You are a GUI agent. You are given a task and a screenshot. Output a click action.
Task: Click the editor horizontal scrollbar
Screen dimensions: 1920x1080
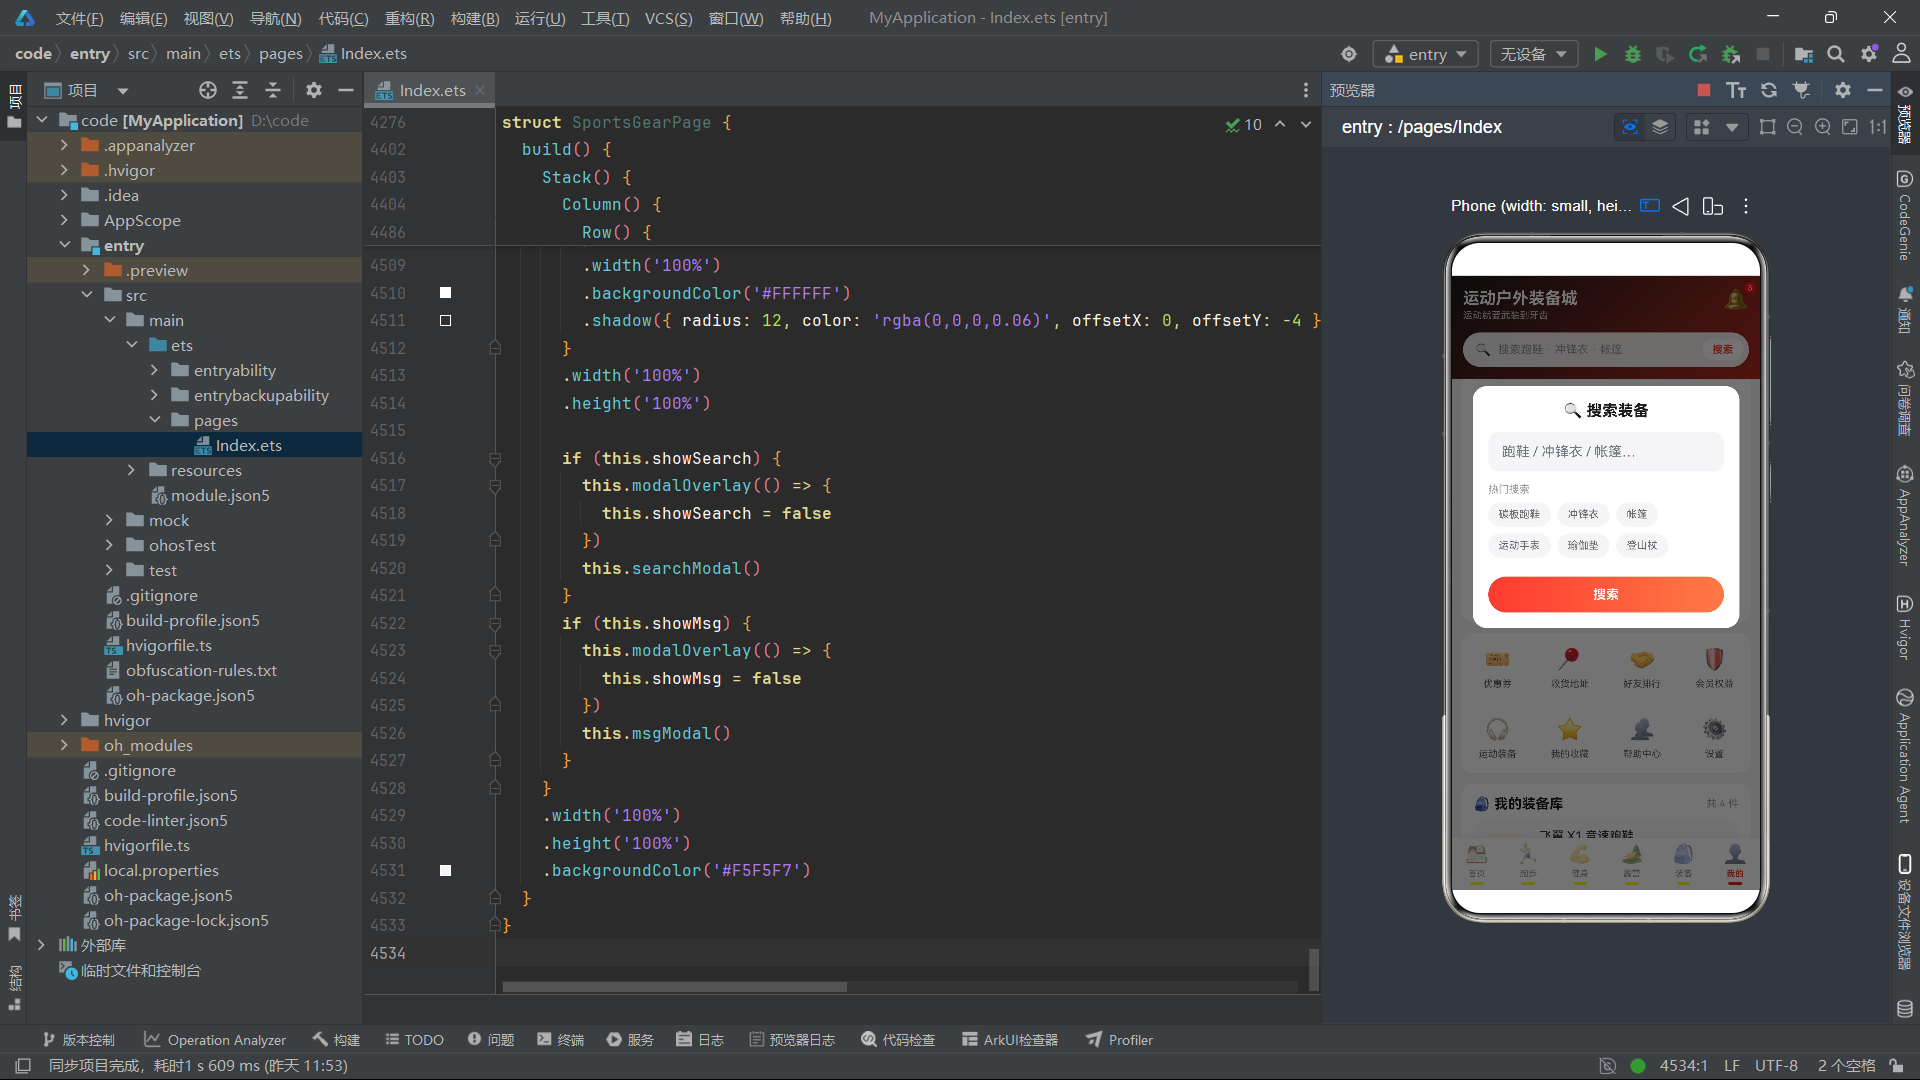[674, 987]
